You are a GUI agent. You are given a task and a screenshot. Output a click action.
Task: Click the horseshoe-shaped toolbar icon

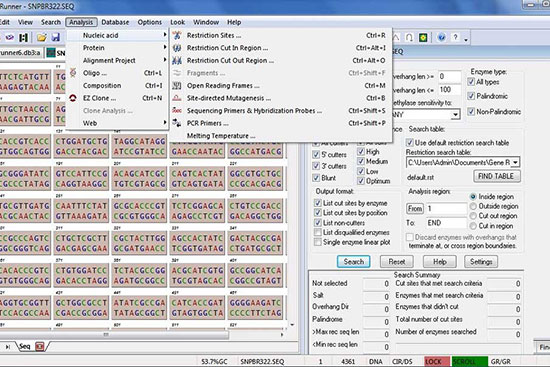coord(409,37)
